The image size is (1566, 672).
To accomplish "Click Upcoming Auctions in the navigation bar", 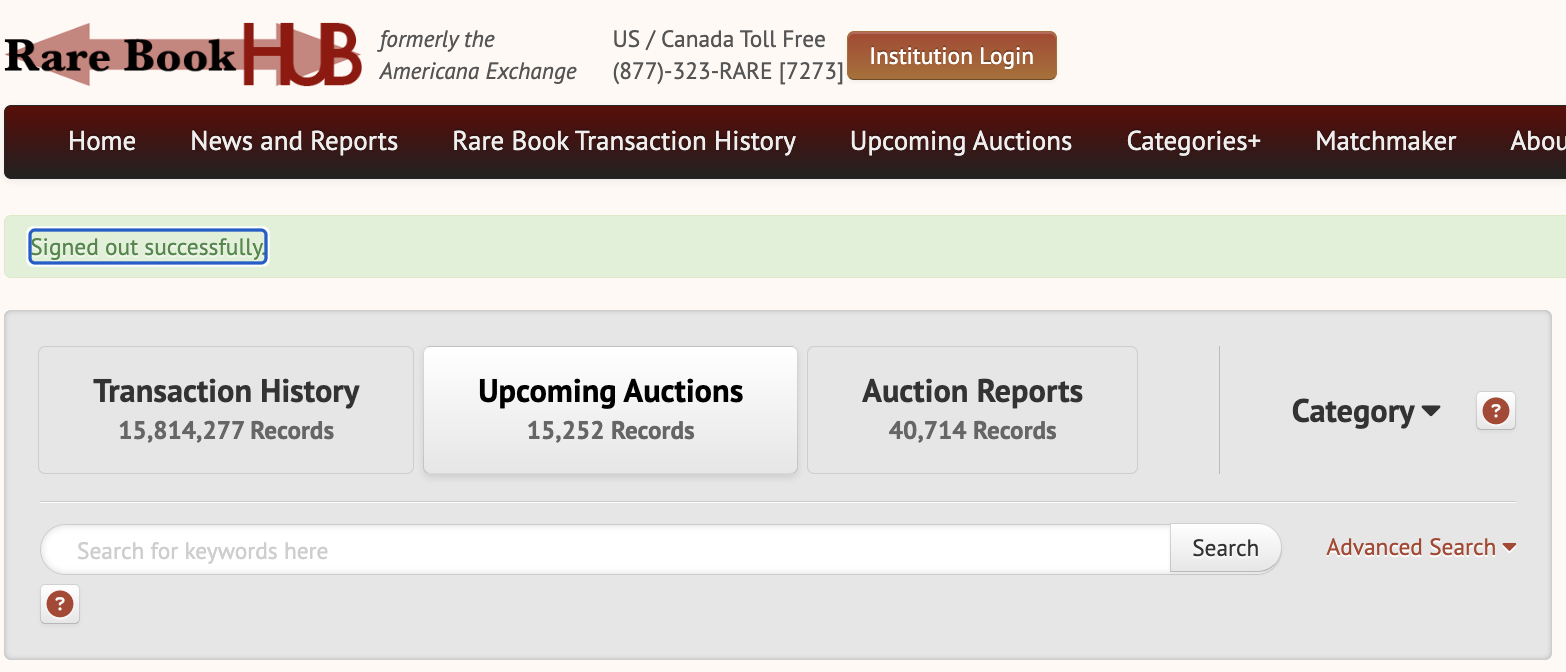I will 961,142.
